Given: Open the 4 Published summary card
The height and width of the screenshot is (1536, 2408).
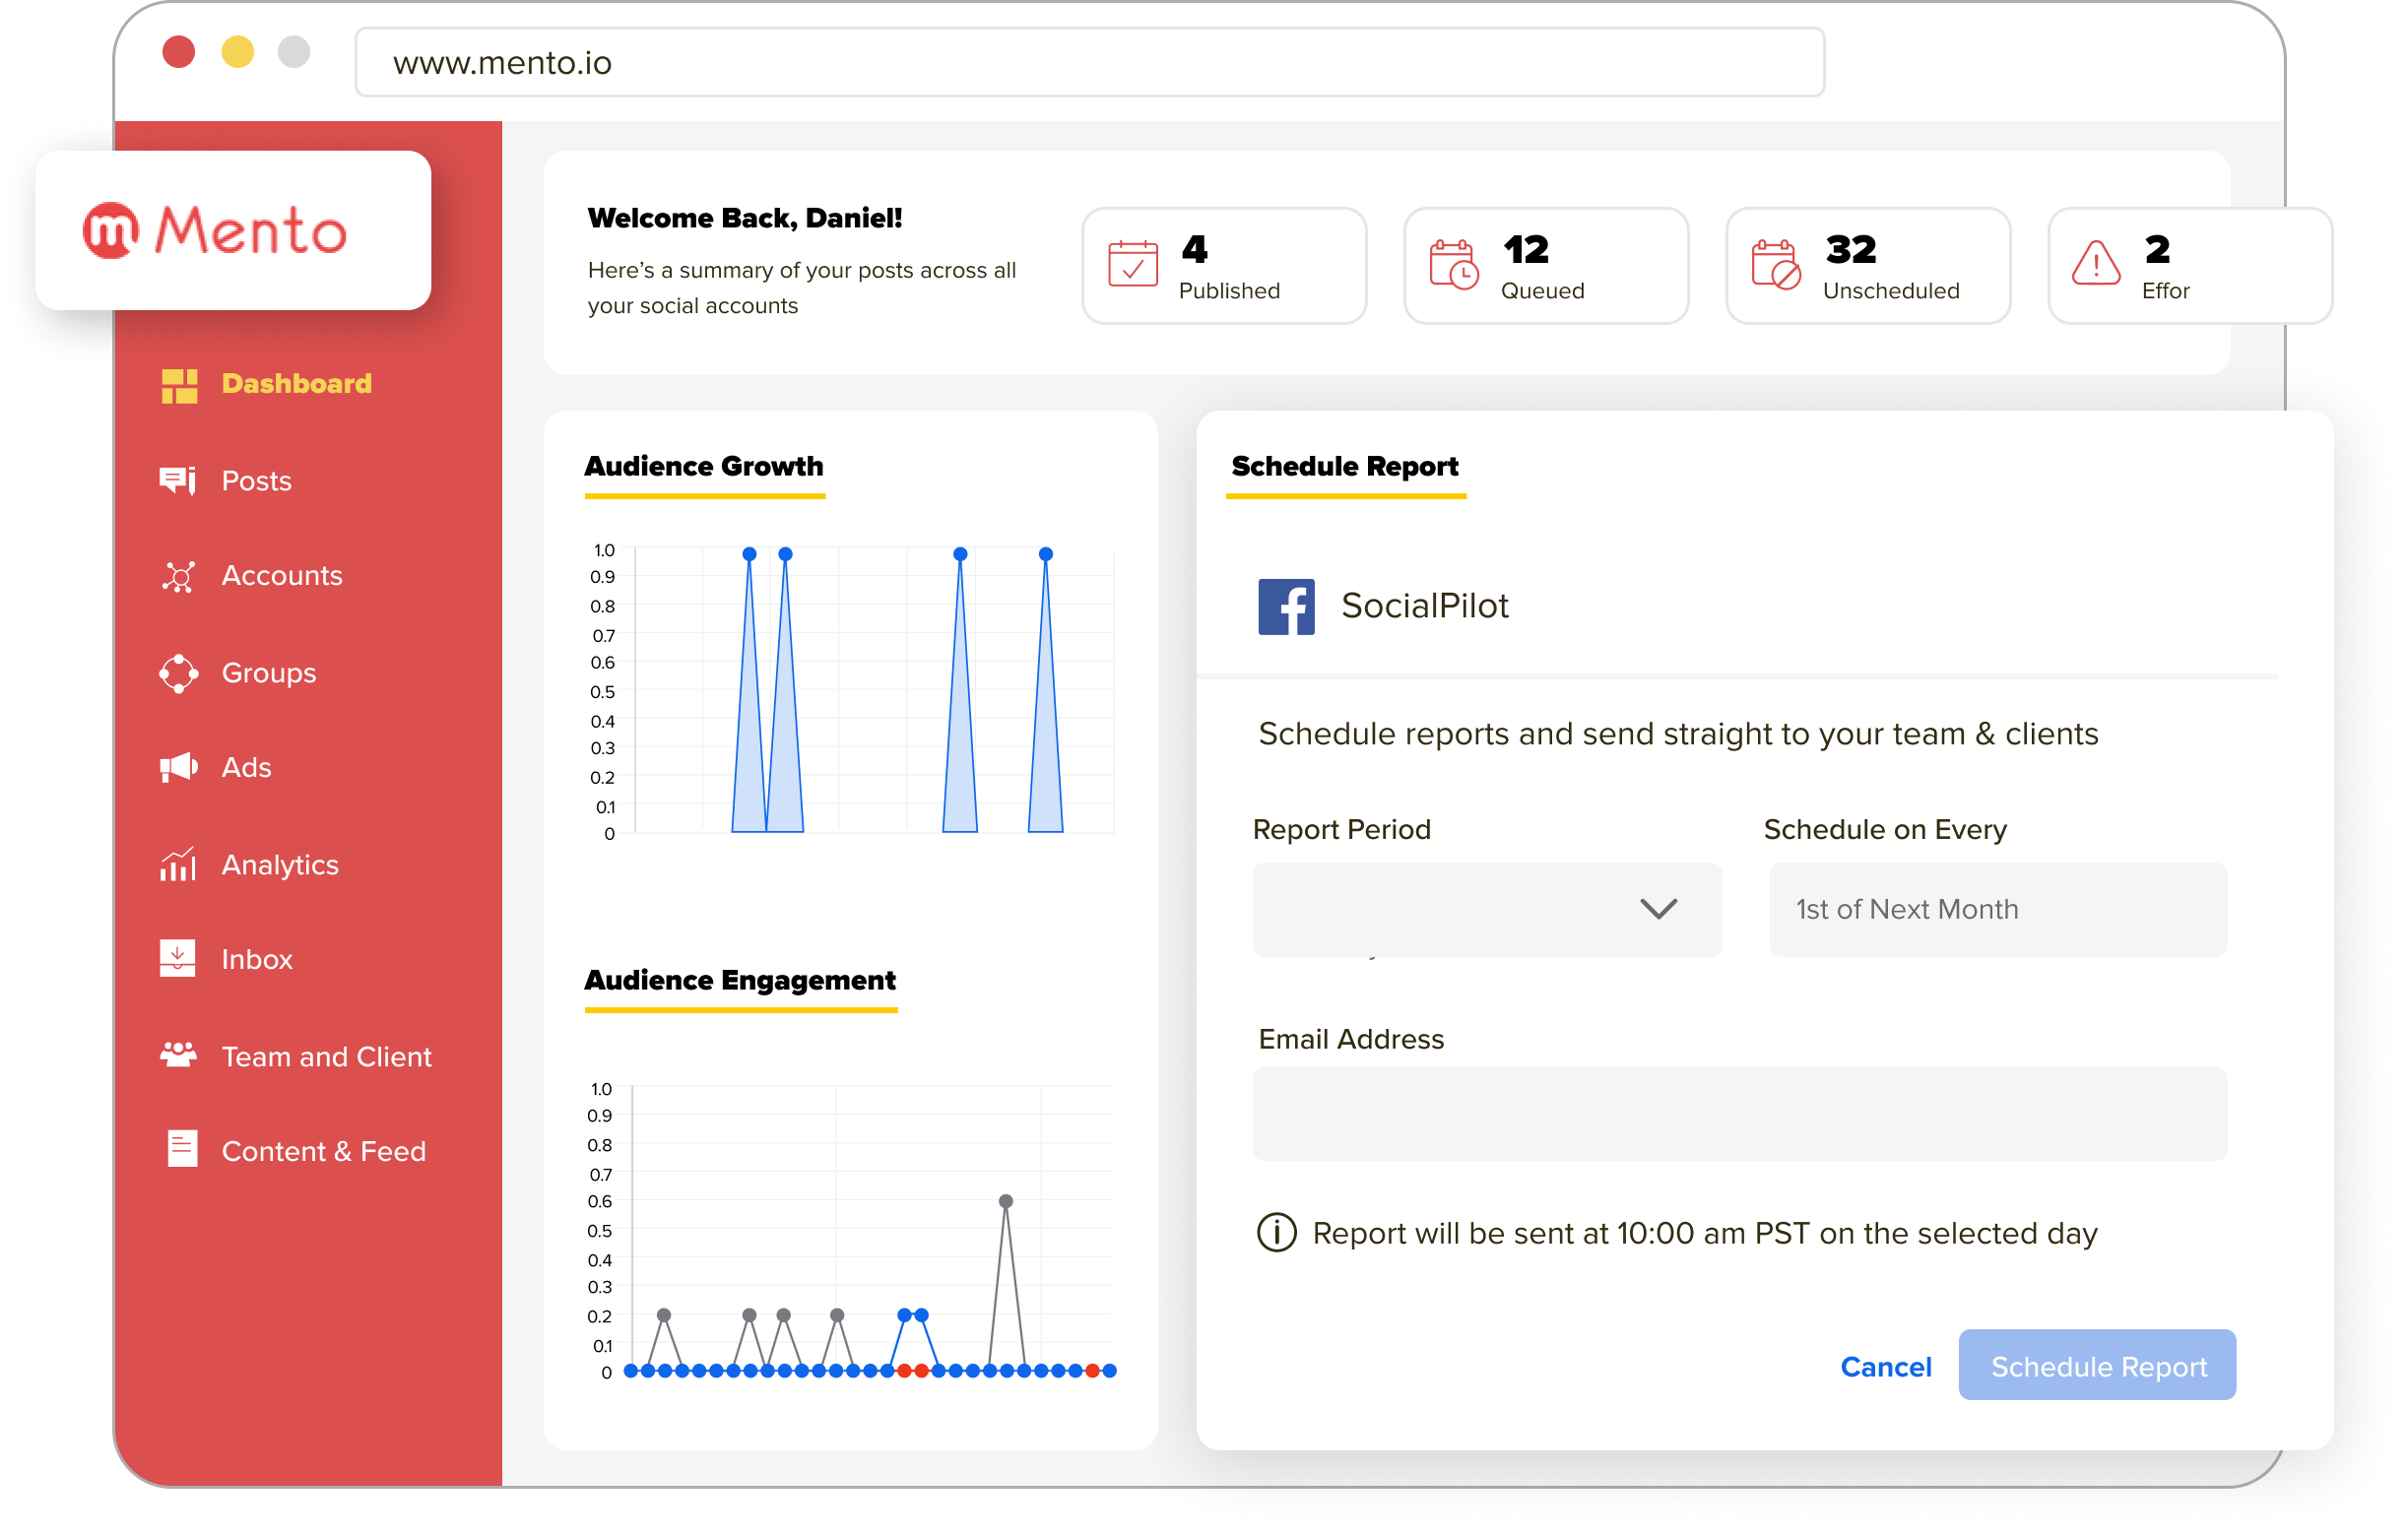Looking at the screenshot, I should [x=1225, y=266].
